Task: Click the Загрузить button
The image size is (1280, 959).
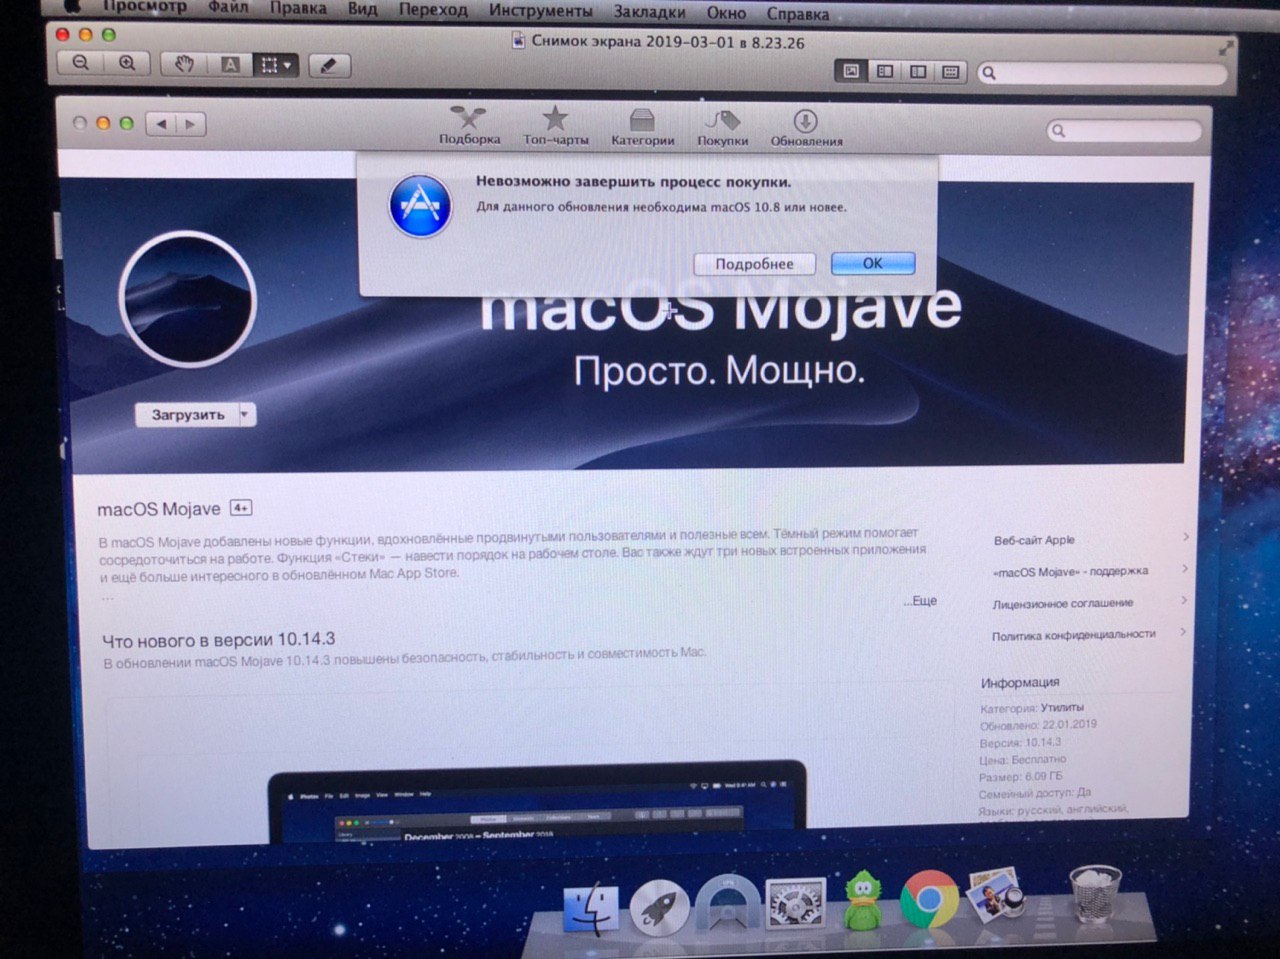Action: [x=188, y=415]
